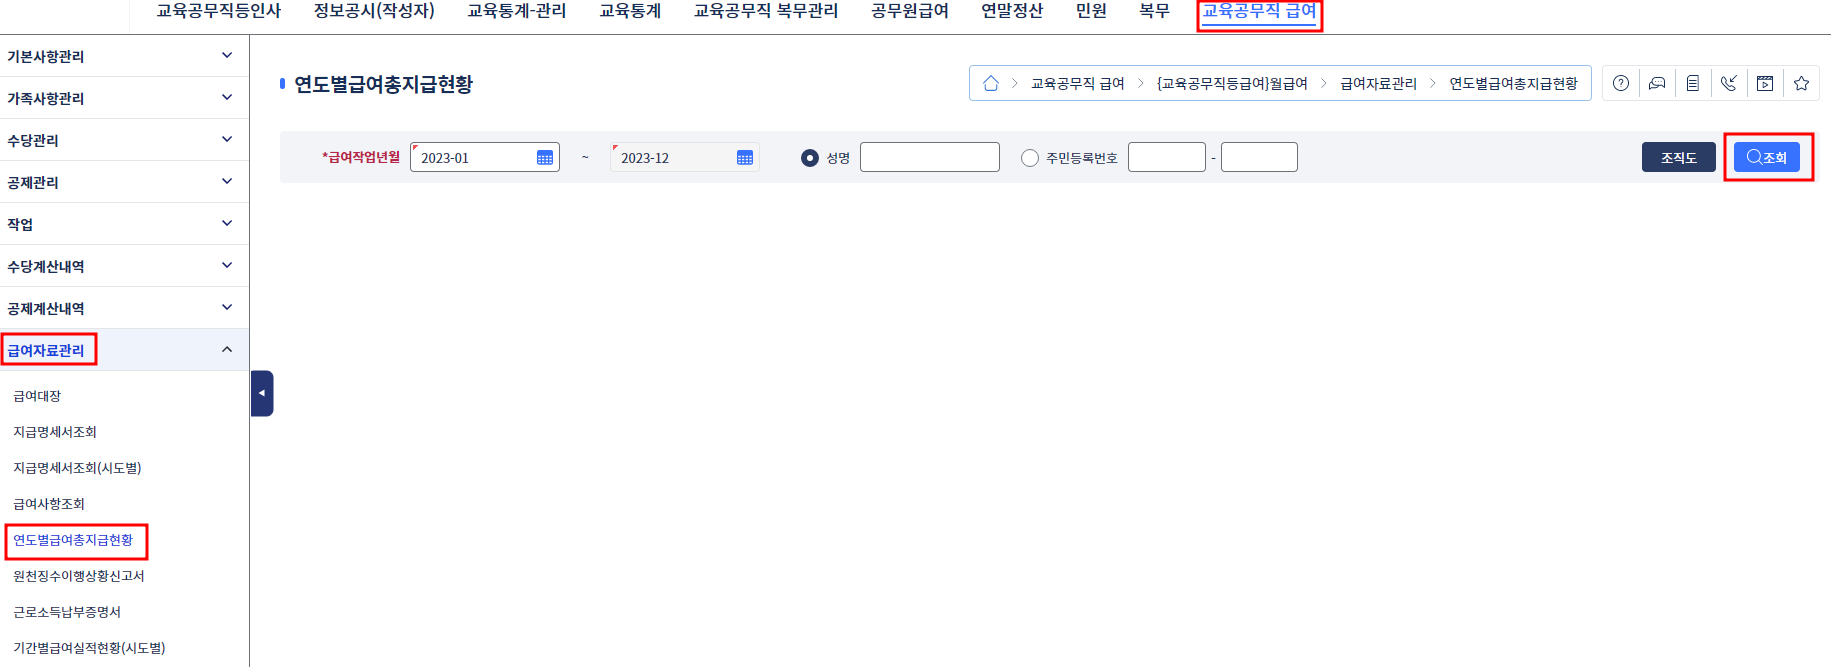Image resolution: width=1831 pixels, height=667 pixels.
Task: Open 지급명세서조회(시도별) in the sidebar
Action: [x=77, y=468]
